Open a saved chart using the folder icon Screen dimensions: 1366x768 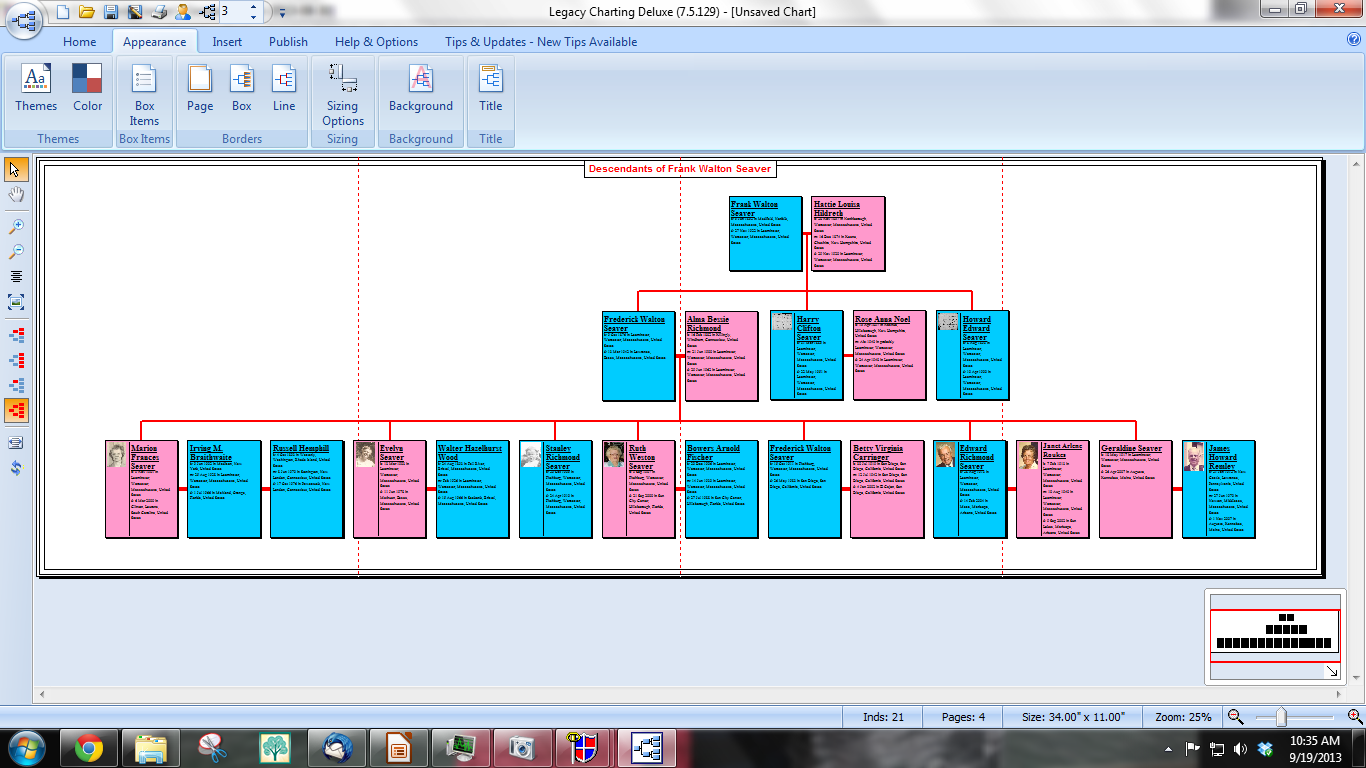(85, 11)
